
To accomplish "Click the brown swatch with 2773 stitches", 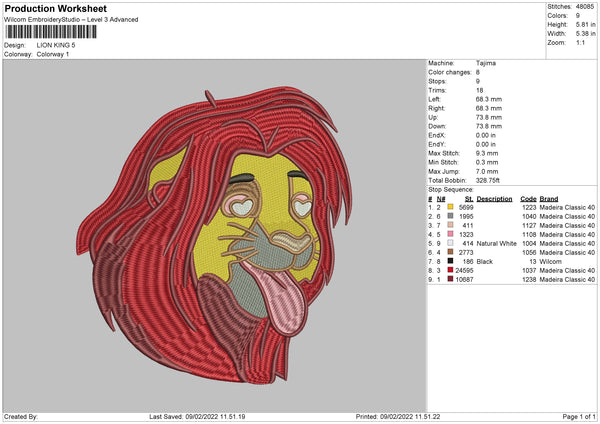I will coord(451,252).
